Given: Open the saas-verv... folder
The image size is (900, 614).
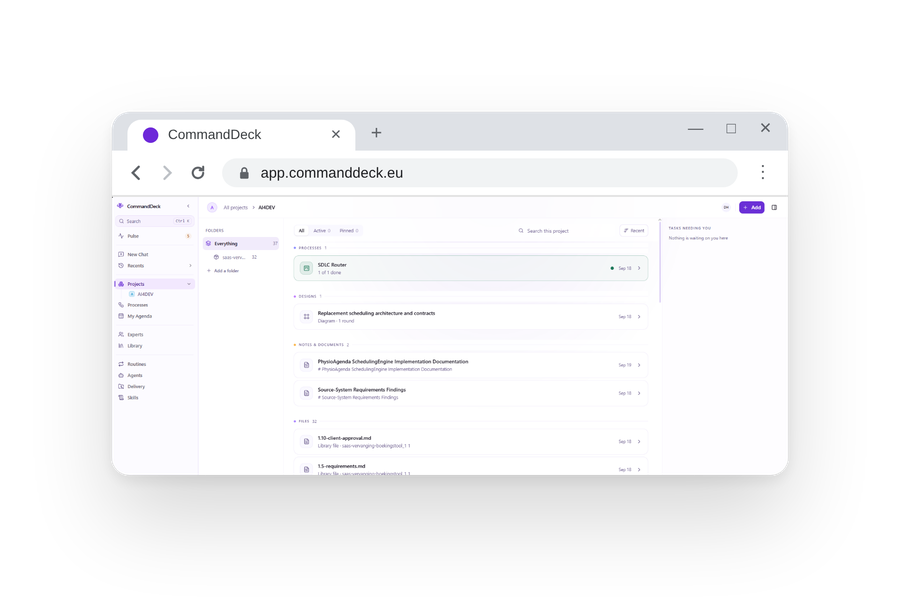Looking at the screenshot, I should click(235, 257).
